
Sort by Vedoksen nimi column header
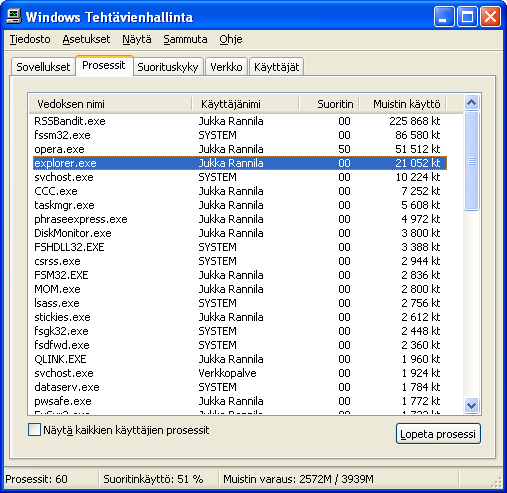tap(110, 104)
